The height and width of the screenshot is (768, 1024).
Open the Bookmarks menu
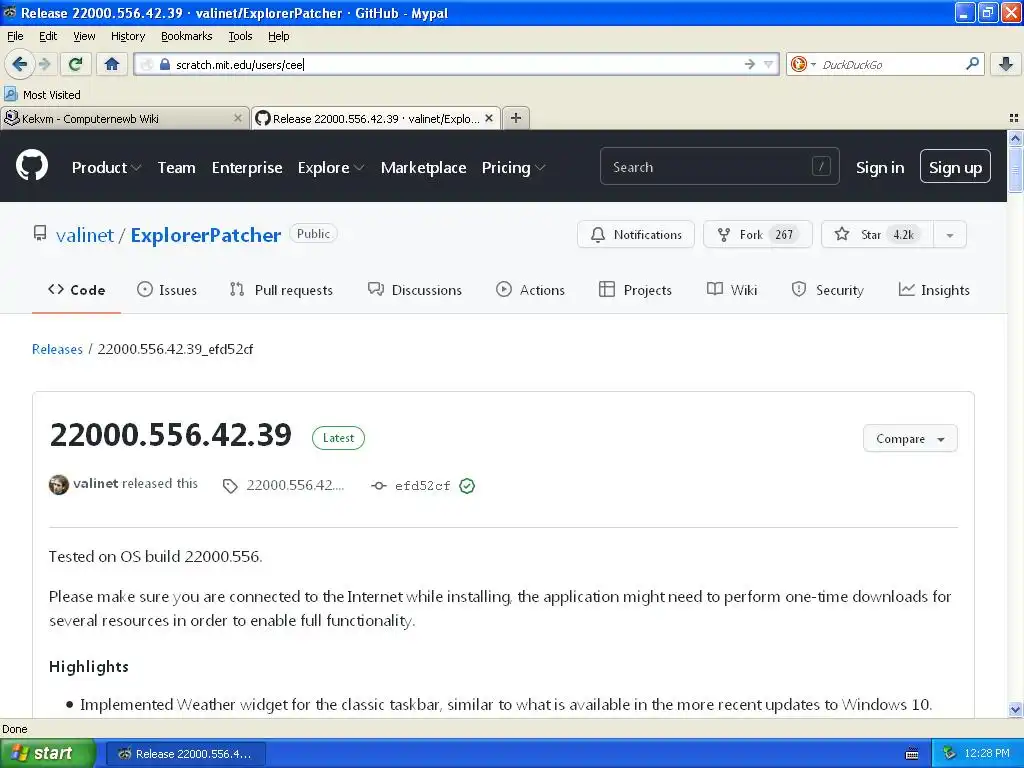click(x=187, y=36)
